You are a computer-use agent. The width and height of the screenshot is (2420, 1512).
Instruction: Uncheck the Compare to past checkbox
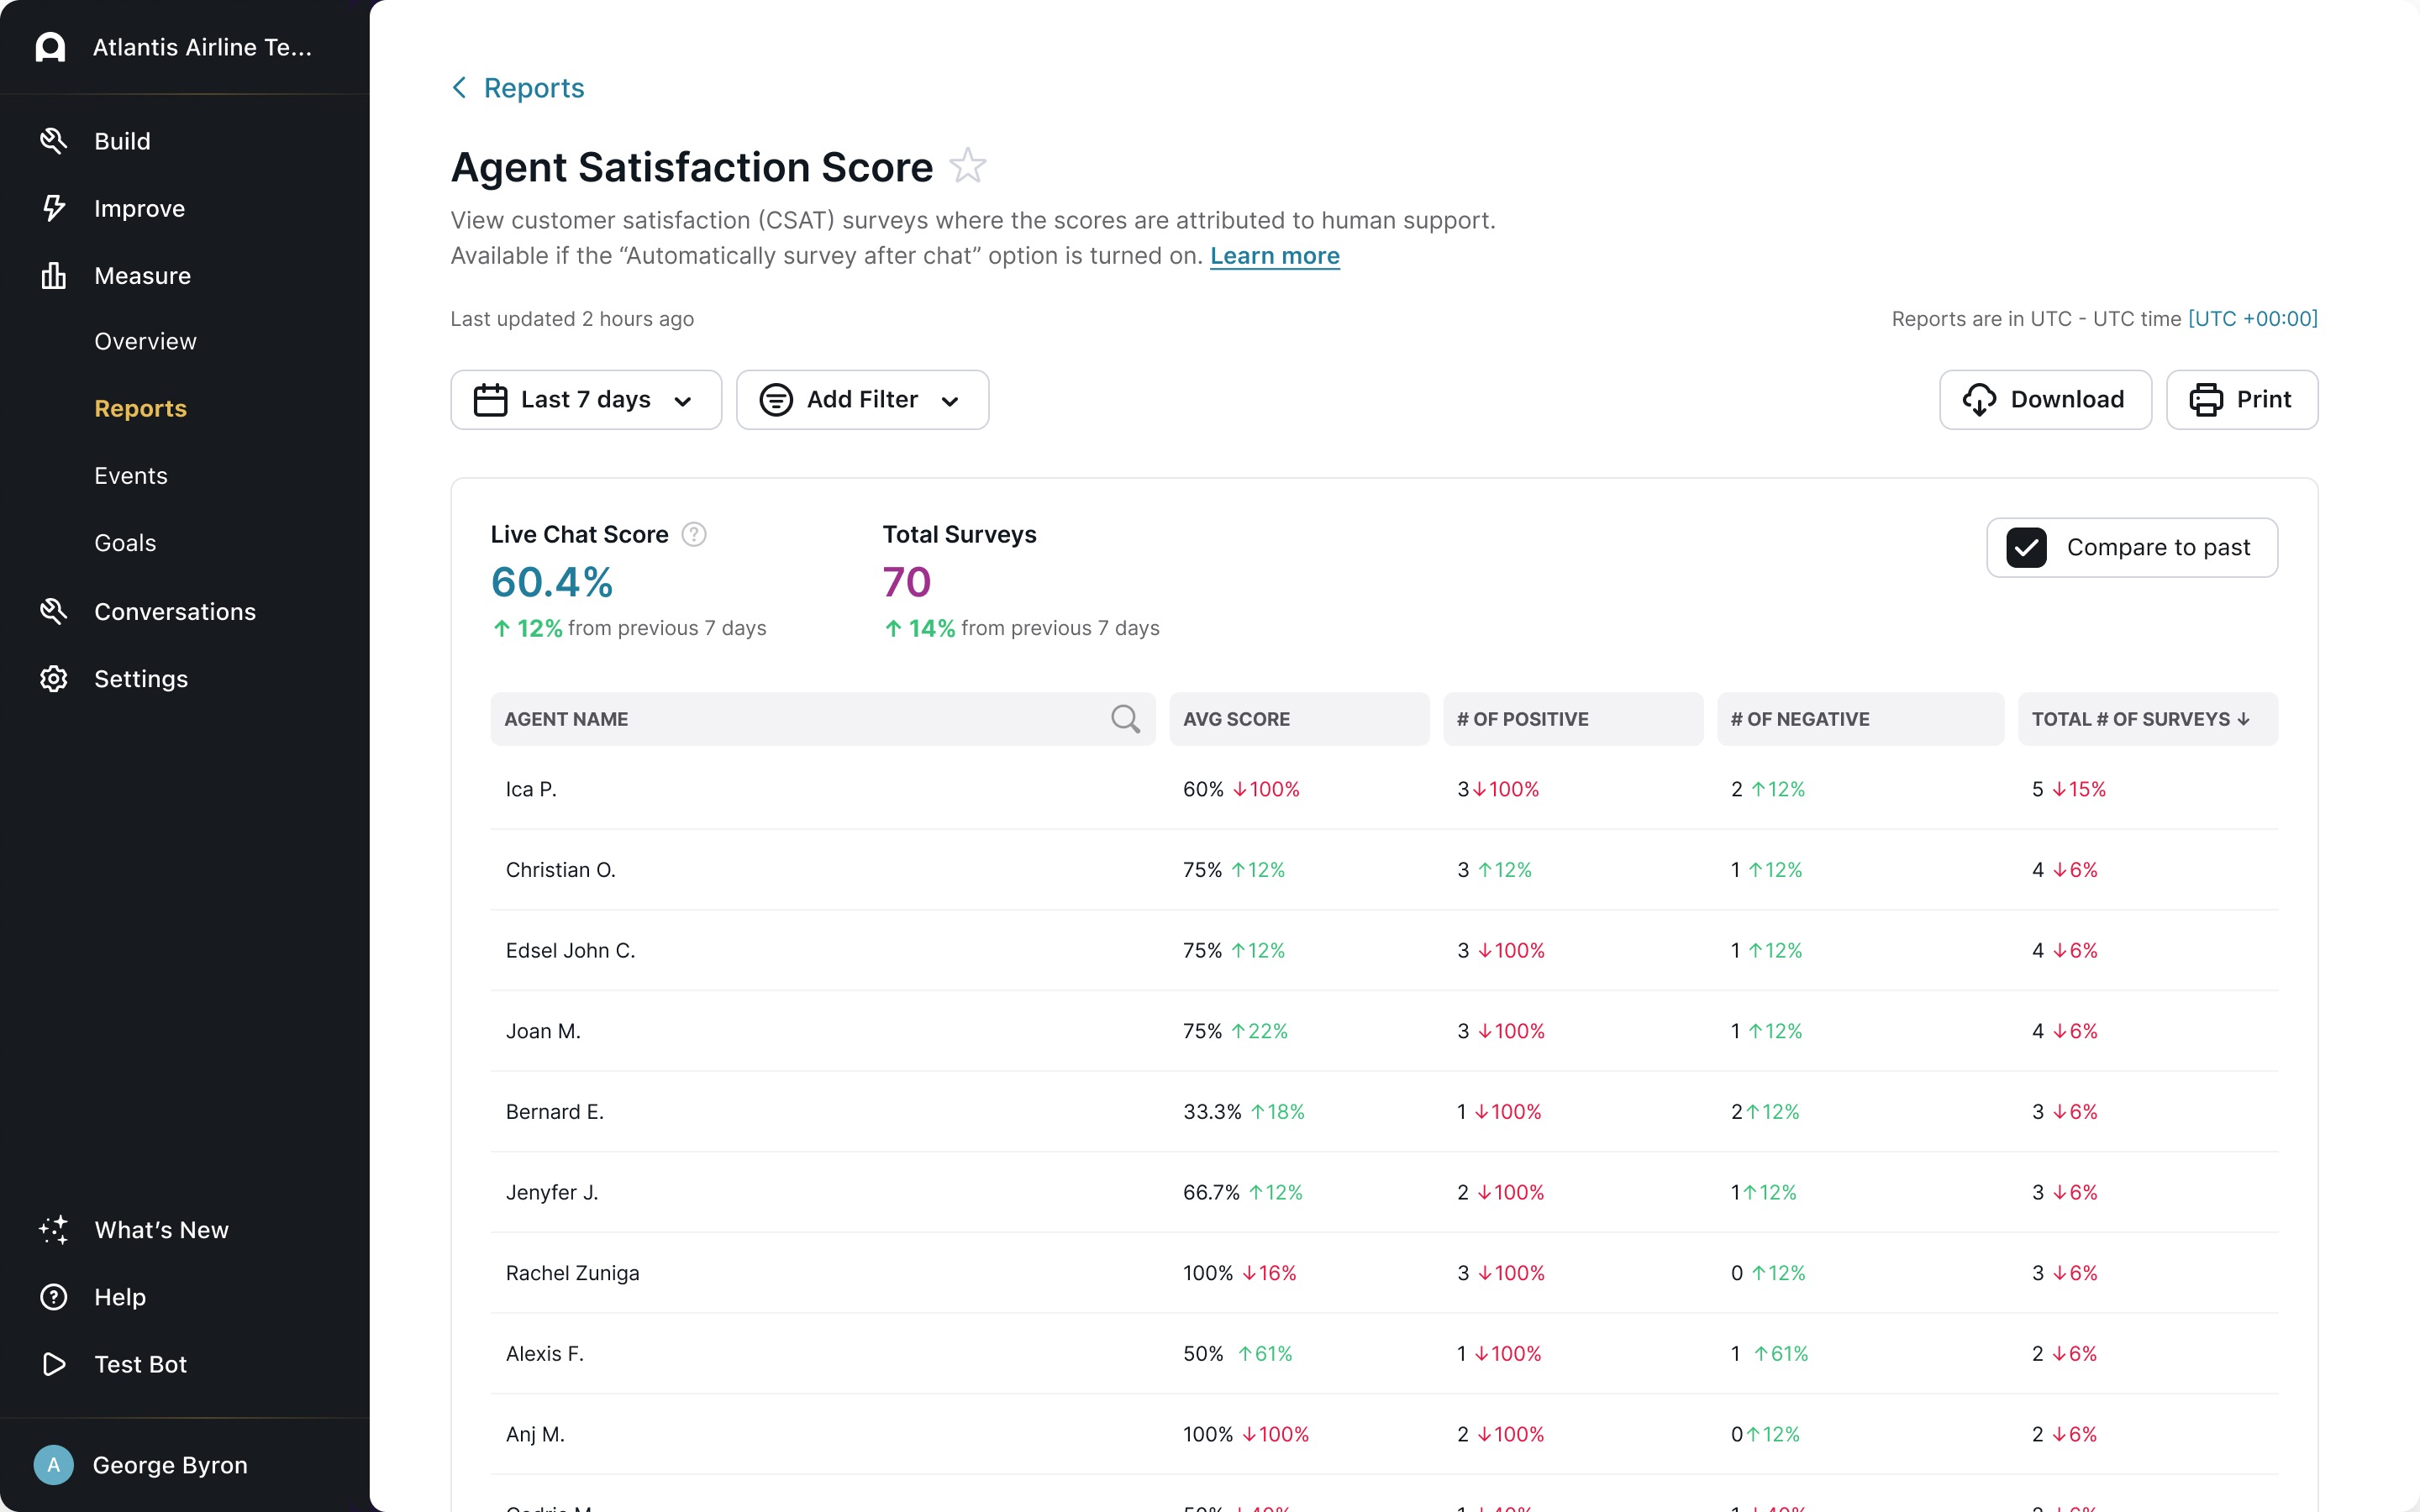(2026, 548)
